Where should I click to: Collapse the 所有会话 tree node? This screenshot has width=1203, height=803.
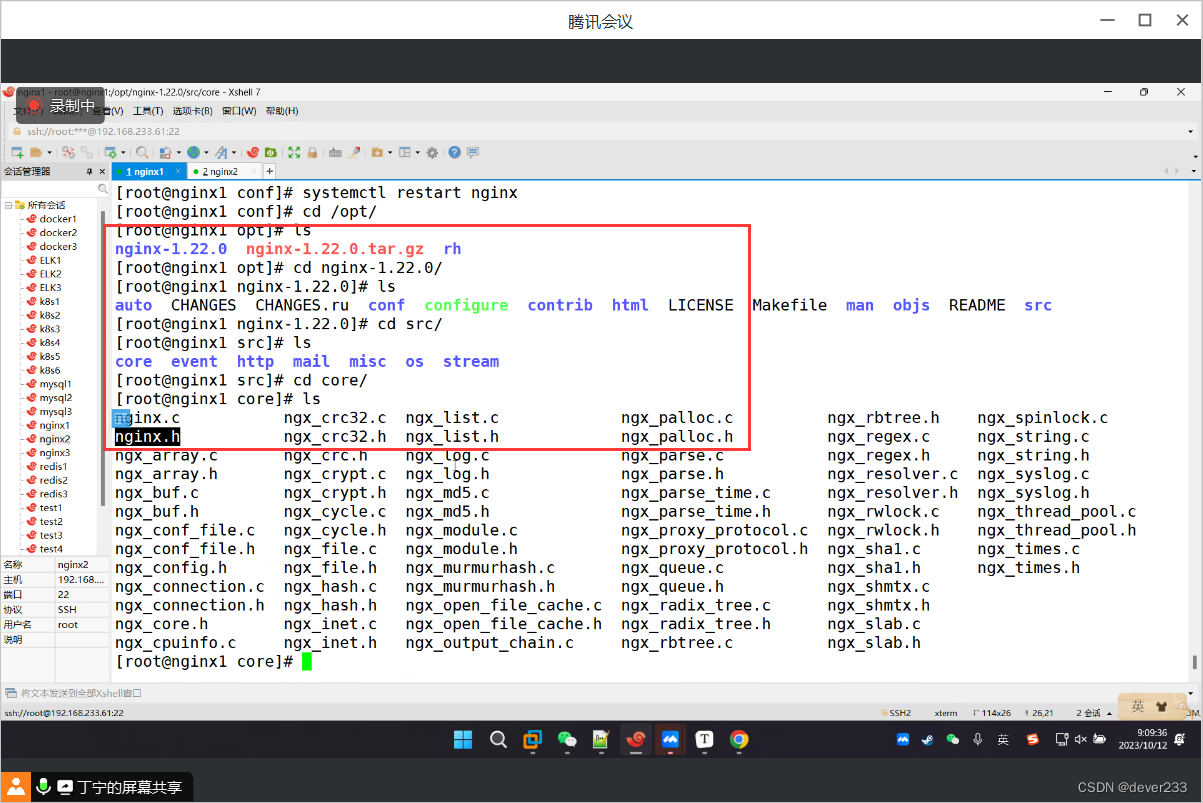pos(8,205)
